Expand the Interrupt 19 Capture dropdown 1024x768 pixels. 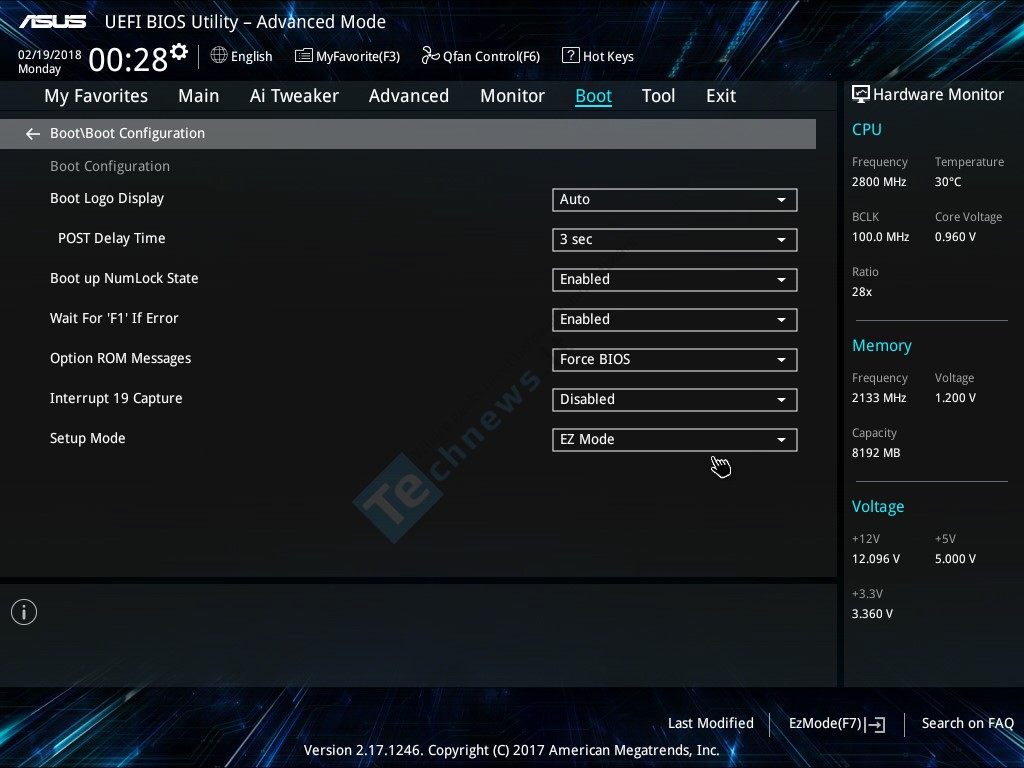tap(675, 400)
